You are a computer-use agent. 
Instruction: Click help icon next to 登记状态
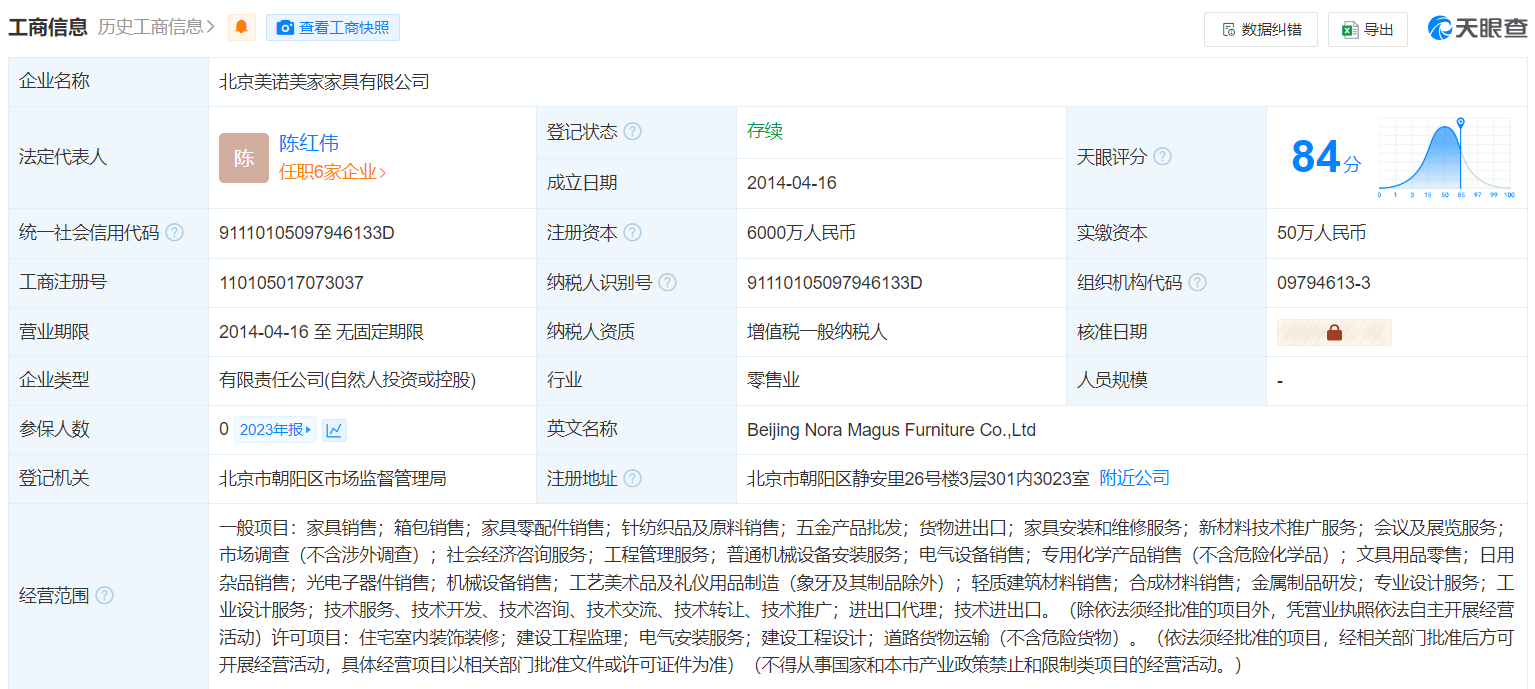tap(632, 132)
